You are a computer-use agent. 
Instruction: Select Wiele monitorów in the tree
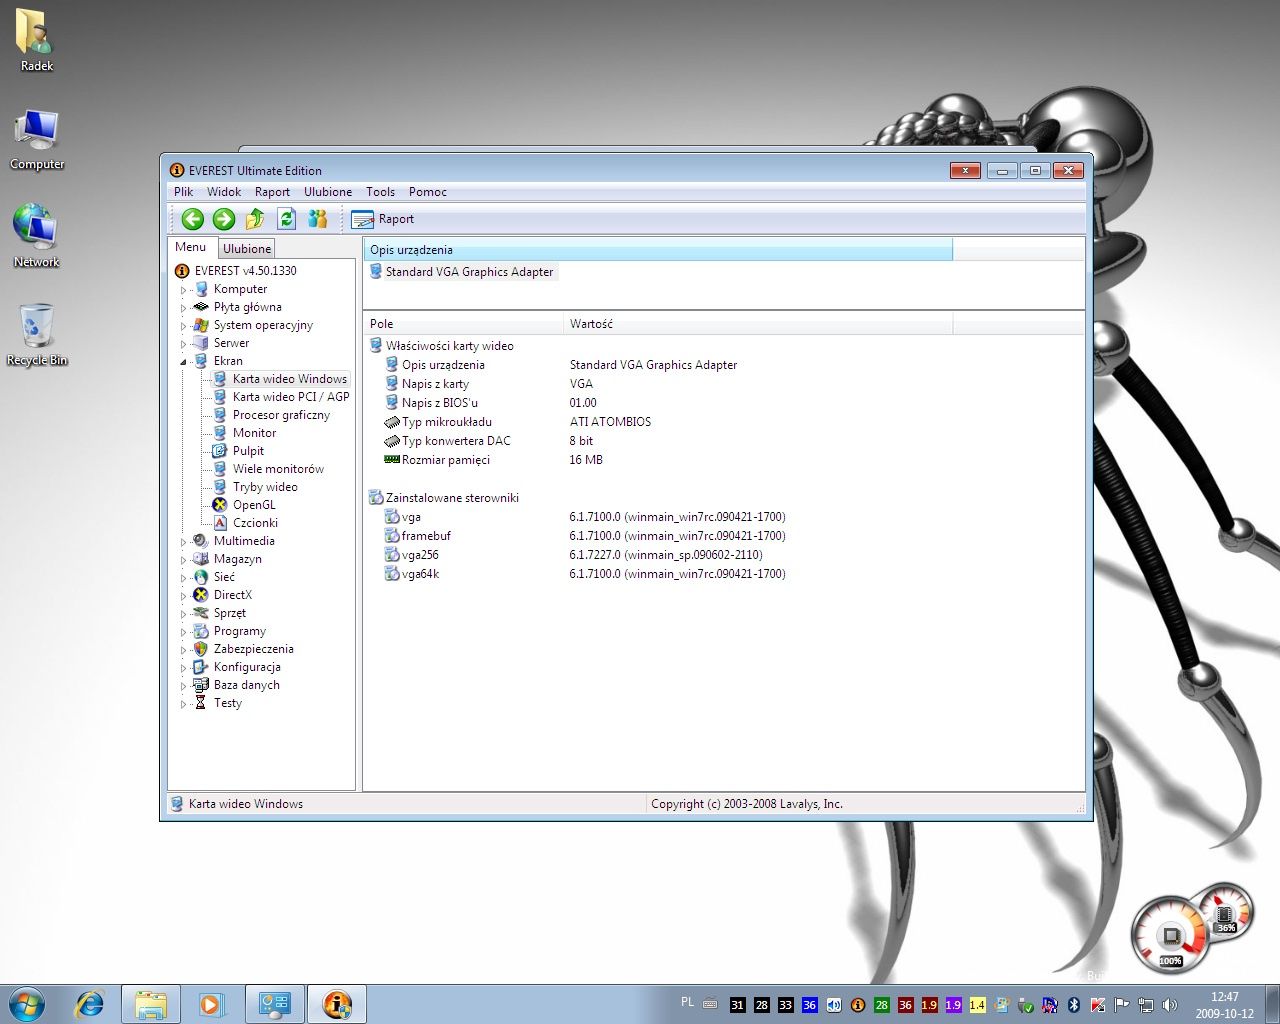278,469
